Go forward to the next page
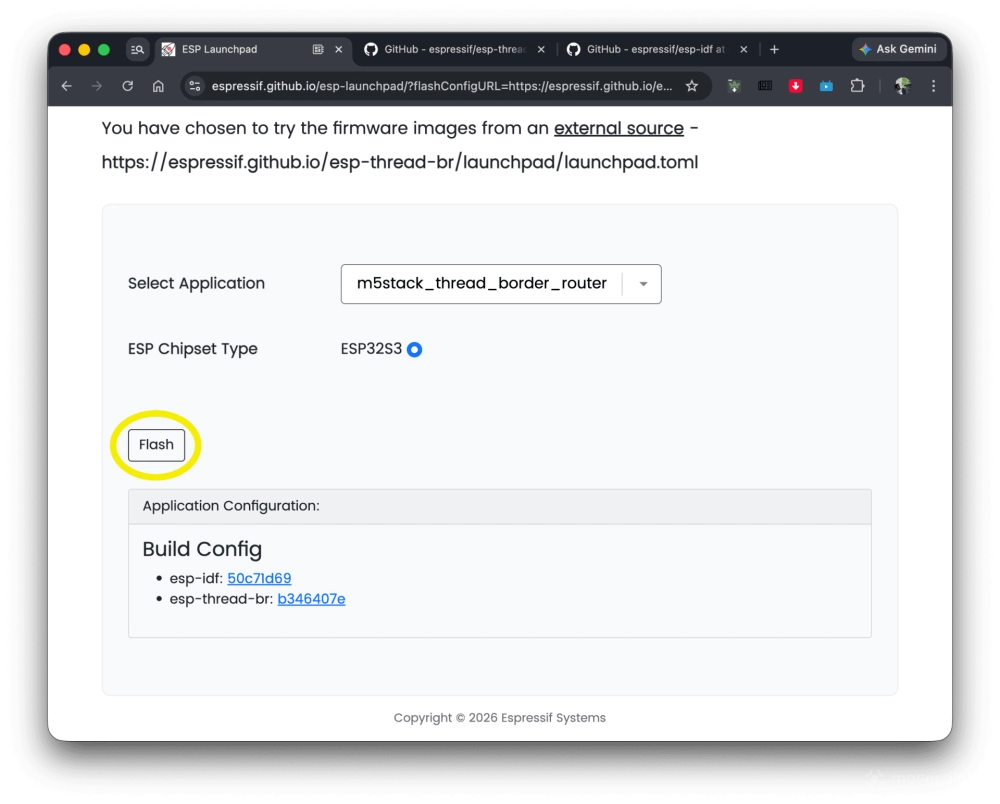 [97, 85]
